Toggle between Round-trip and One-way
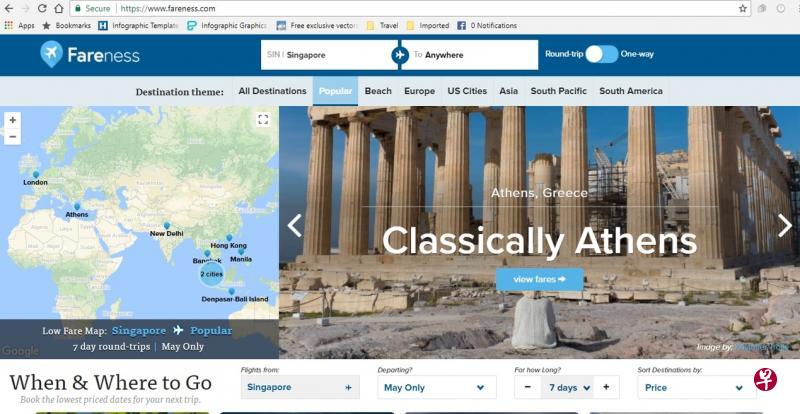 coord(602,54)
